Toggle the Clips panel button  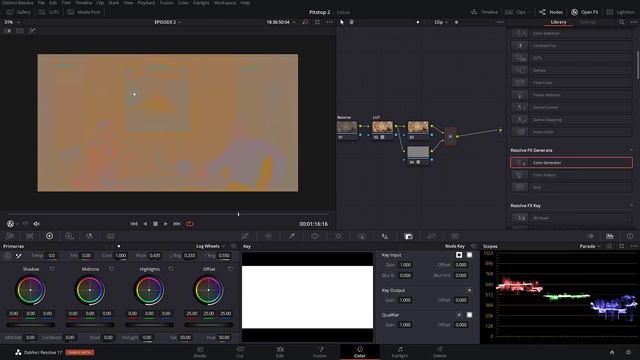516,12
